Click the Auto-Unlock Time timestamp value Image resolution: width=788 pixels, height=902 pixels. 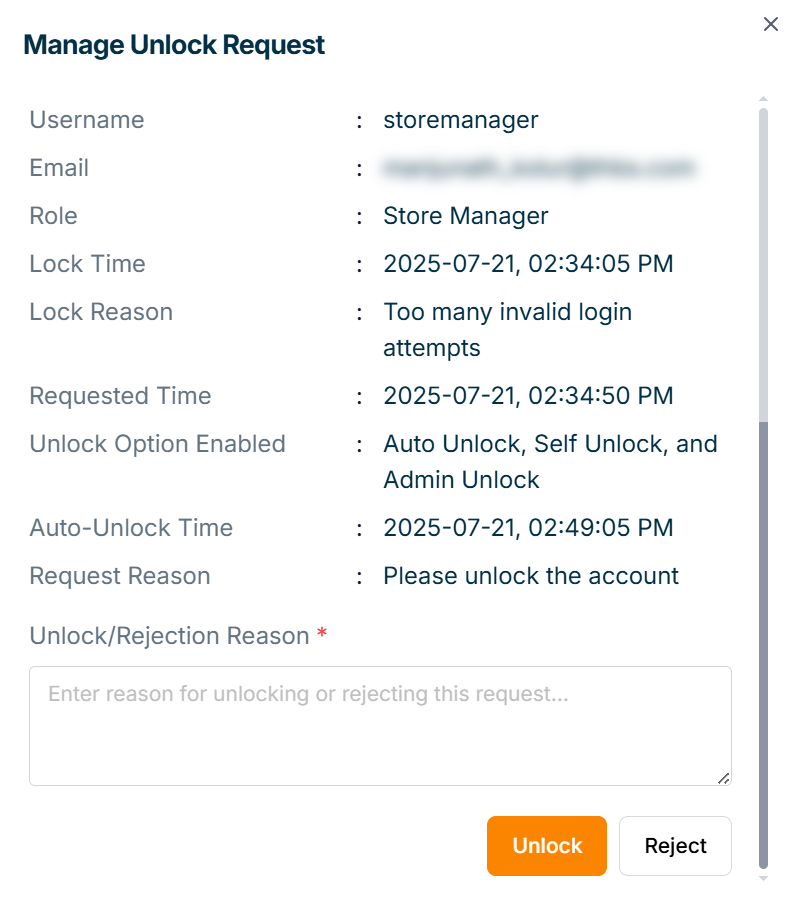[x=528, y=528]
